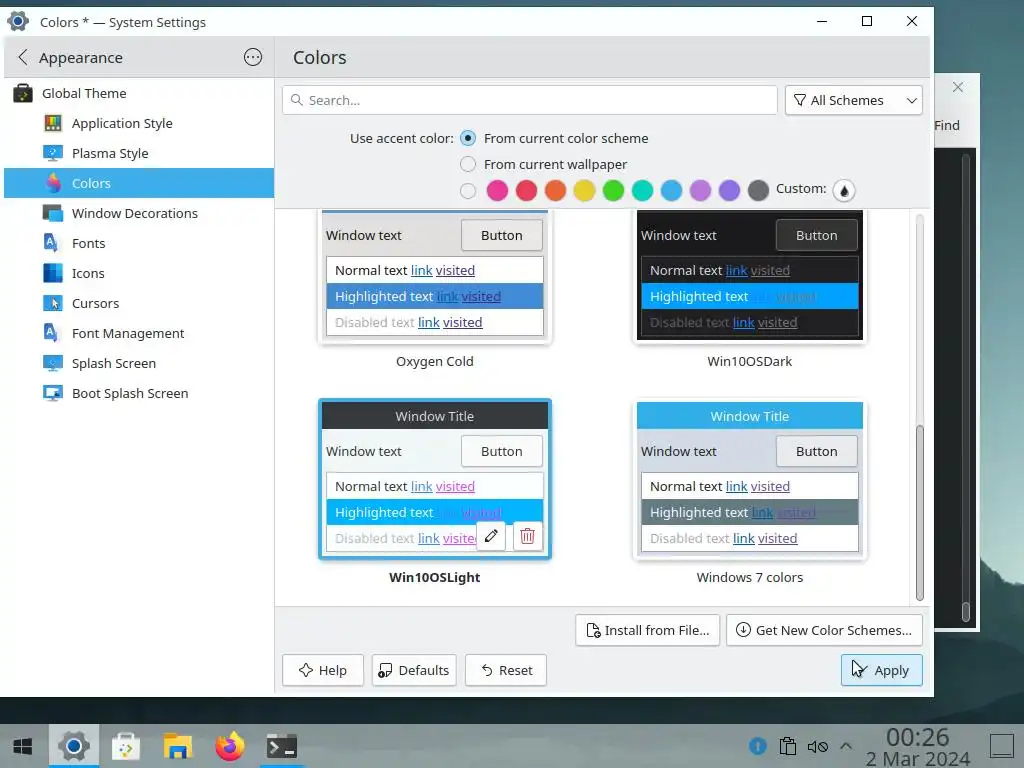Image resolution: width=1024 pixels, height=768 pixels.
Task: Choose the green accent color swatch
Action: pyautogui.click(x=613, y=191)
